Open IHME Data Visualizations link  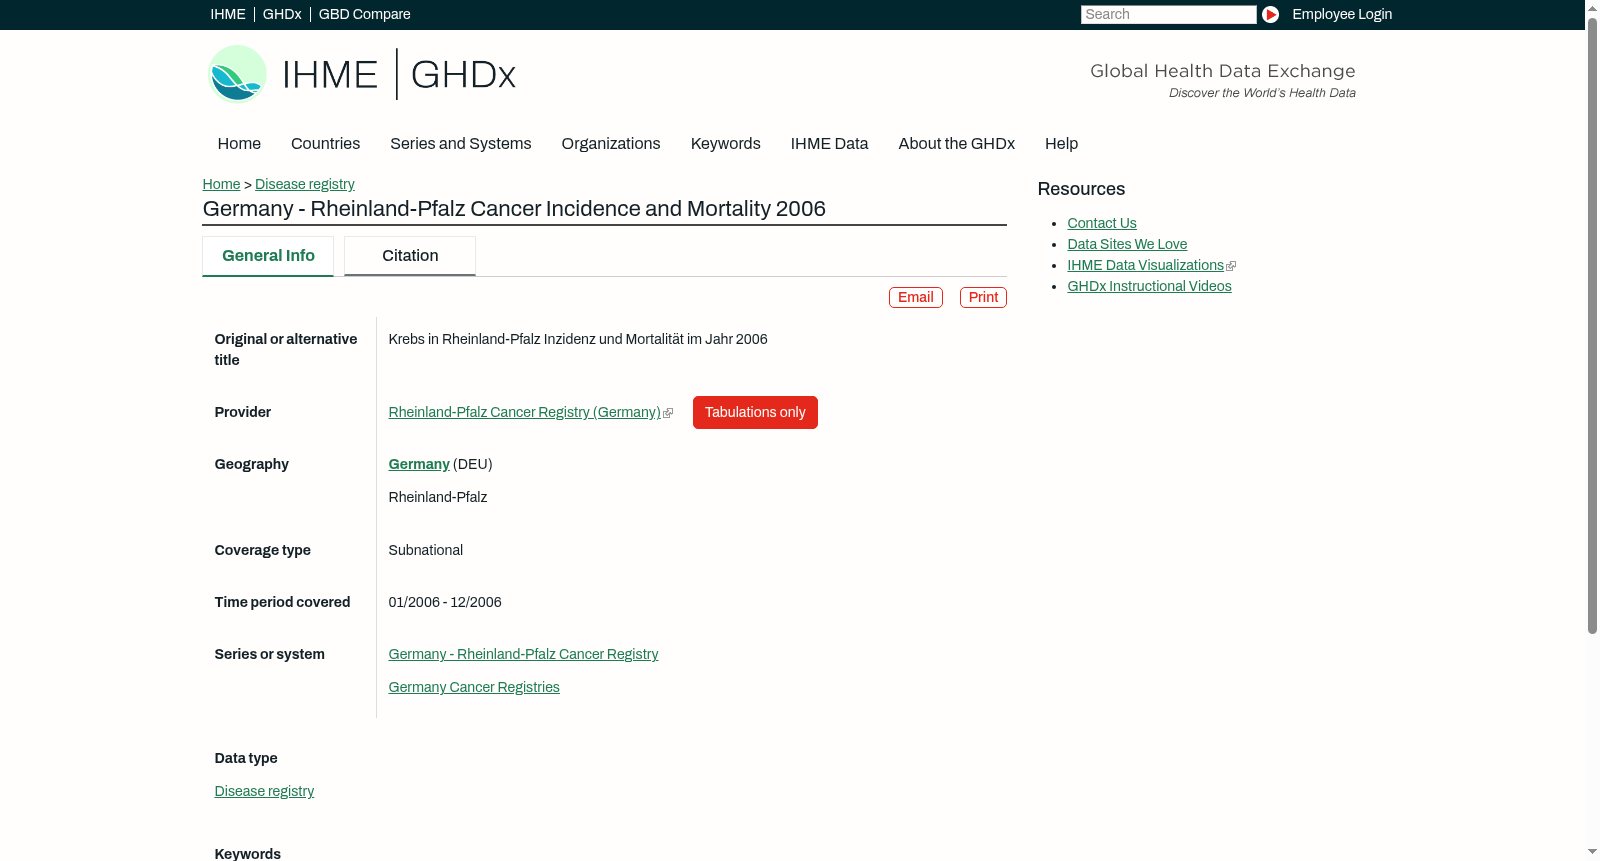[x=1146, y=265]
